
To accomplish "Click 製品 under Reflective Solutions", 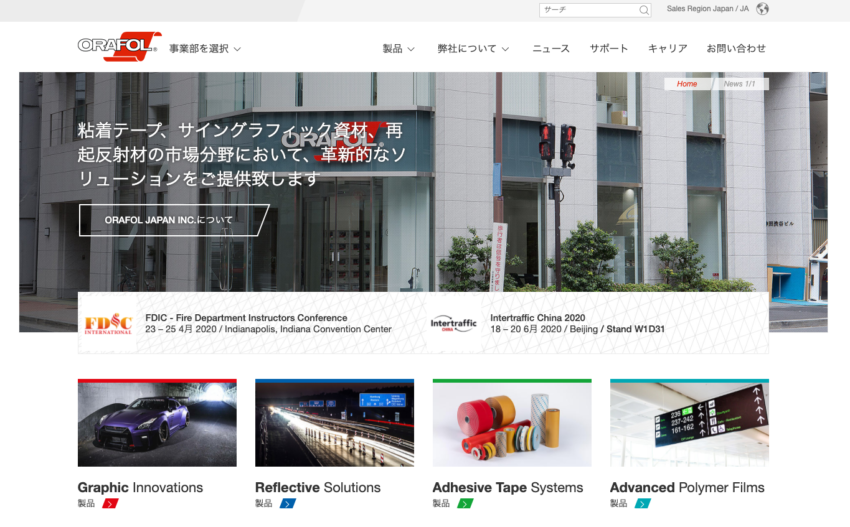I will click(x=264, y=504).
